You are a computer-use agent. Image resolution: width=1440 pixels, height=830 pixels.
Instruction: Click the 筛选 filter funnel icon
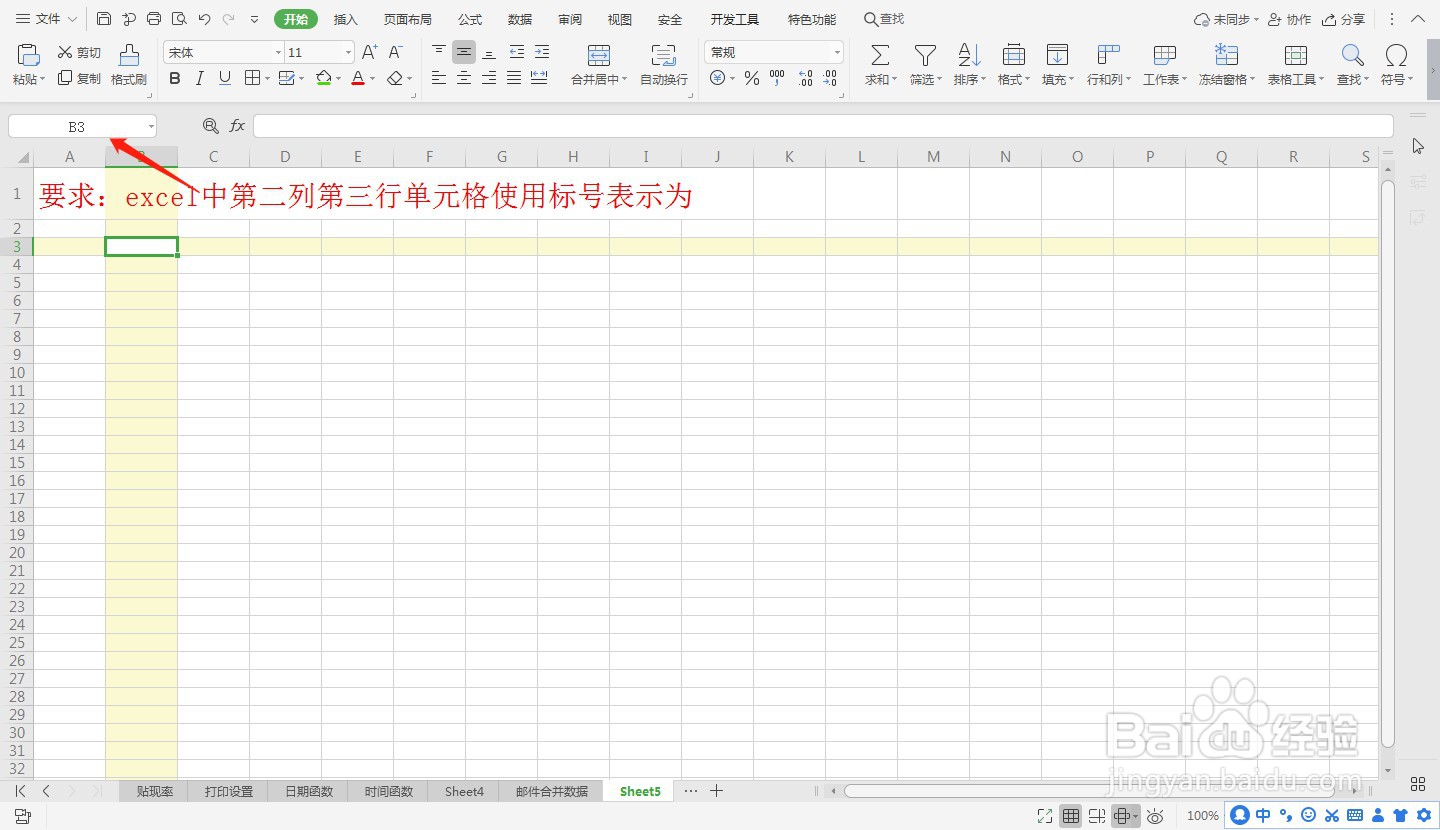coord(924,56)
